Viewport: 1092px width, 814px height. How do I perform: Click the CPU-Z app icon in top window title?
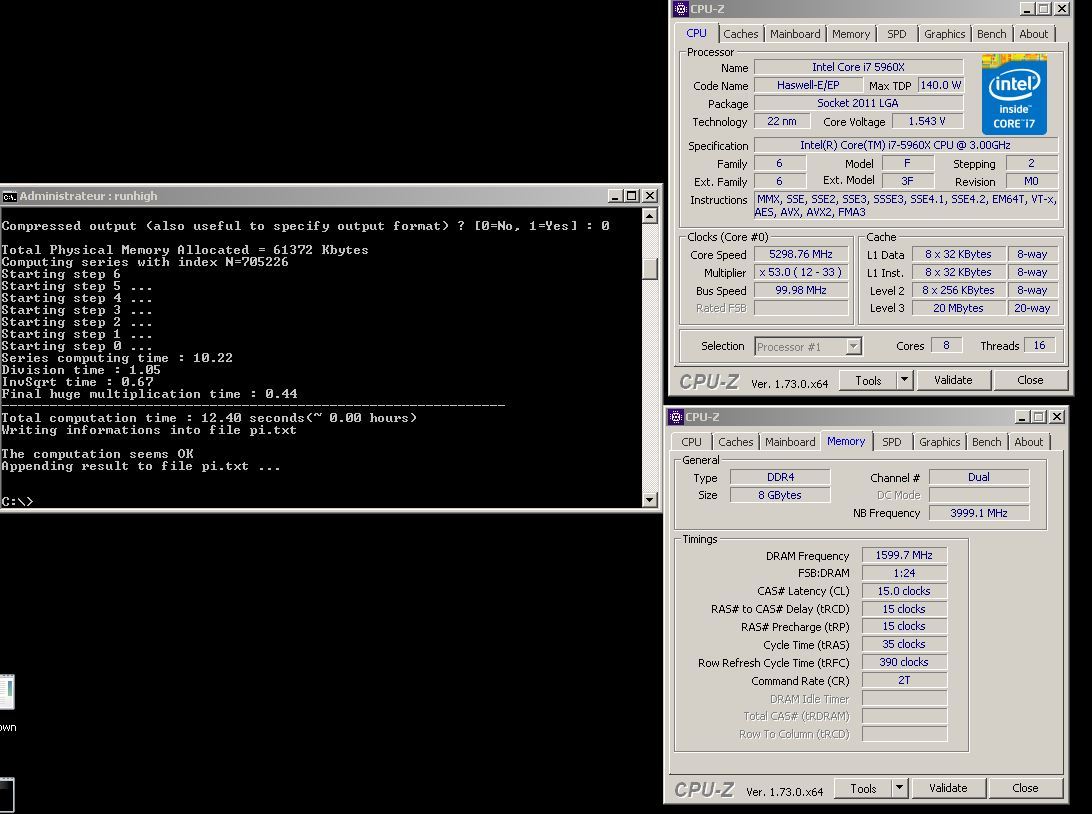[680, 9]
